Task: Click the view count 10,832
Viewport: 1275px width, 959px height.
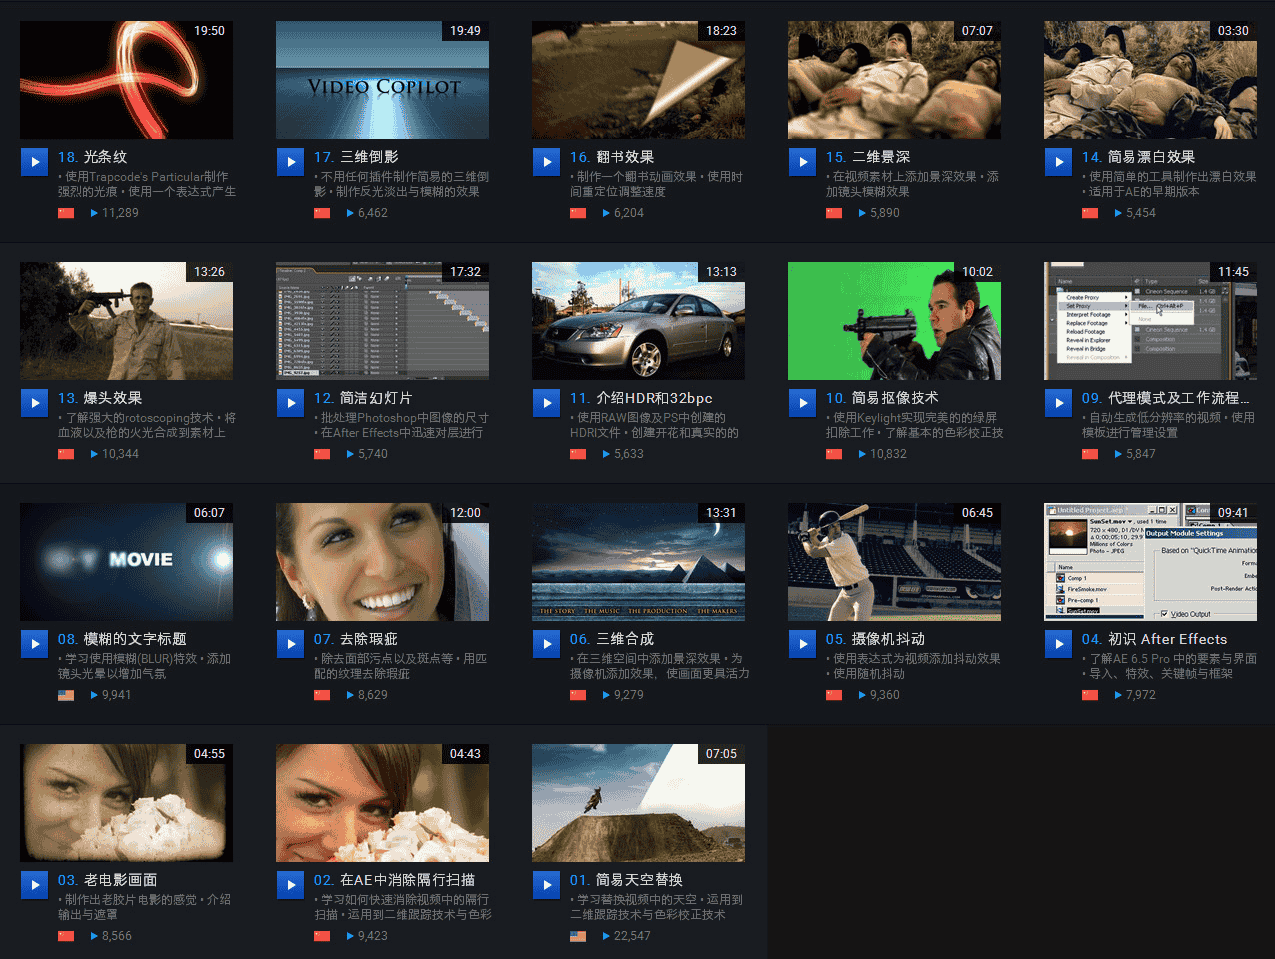Action: [x=888, y=454]
